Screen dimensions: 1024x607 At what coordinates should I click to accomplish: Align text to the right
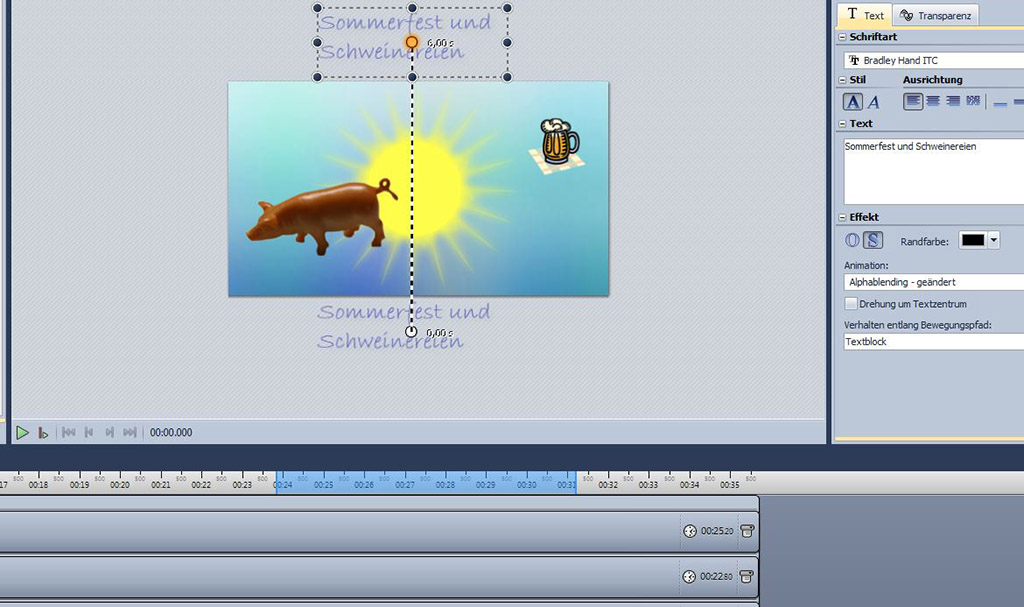click(953, 101)
